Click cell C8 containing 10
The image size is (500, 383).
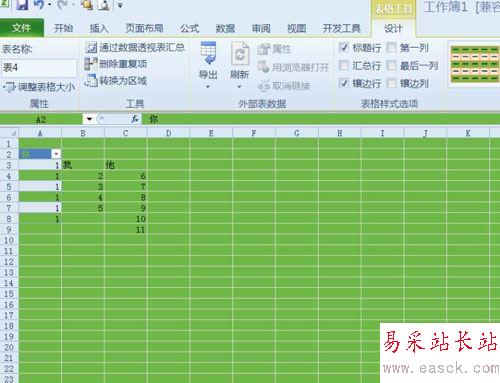coord(126,219)
